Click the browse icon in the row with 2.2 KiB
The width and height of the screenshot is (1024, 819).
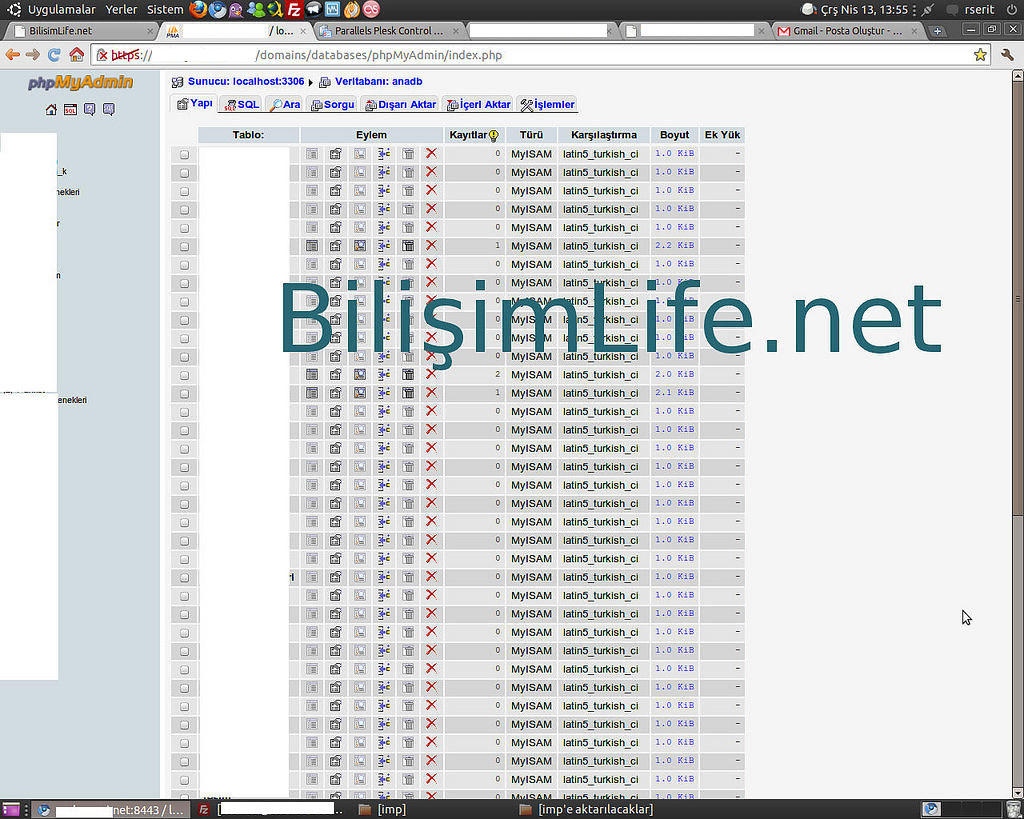tap(312, 246)
